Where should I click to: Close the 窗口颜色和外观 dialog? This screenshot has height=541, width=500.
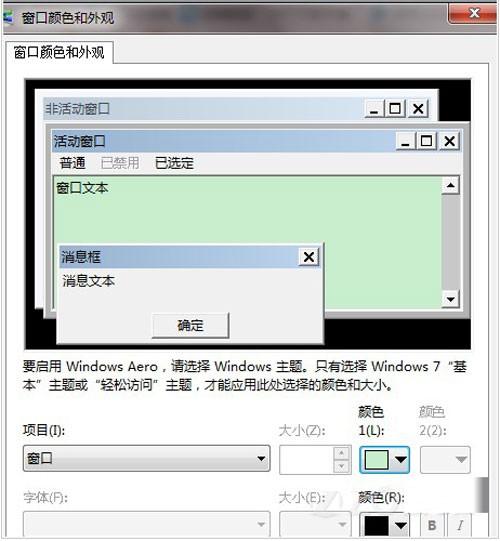[x=473, y=14]
